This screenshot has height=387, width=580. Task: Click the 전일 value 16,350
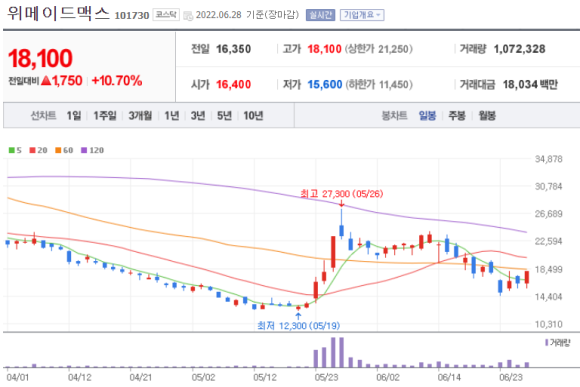pyautogui.click(x=233, y=49)
